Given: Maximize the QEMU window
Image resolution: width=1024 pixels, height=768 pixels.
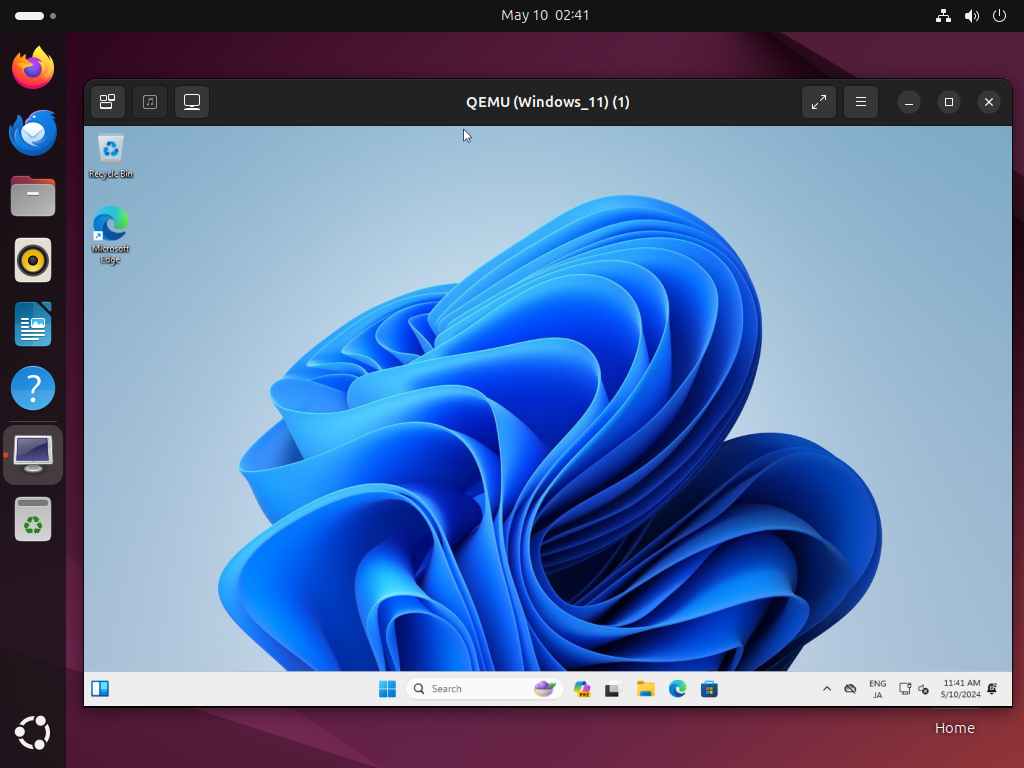Looking at the screenshot, I should (x=949, y=102).
